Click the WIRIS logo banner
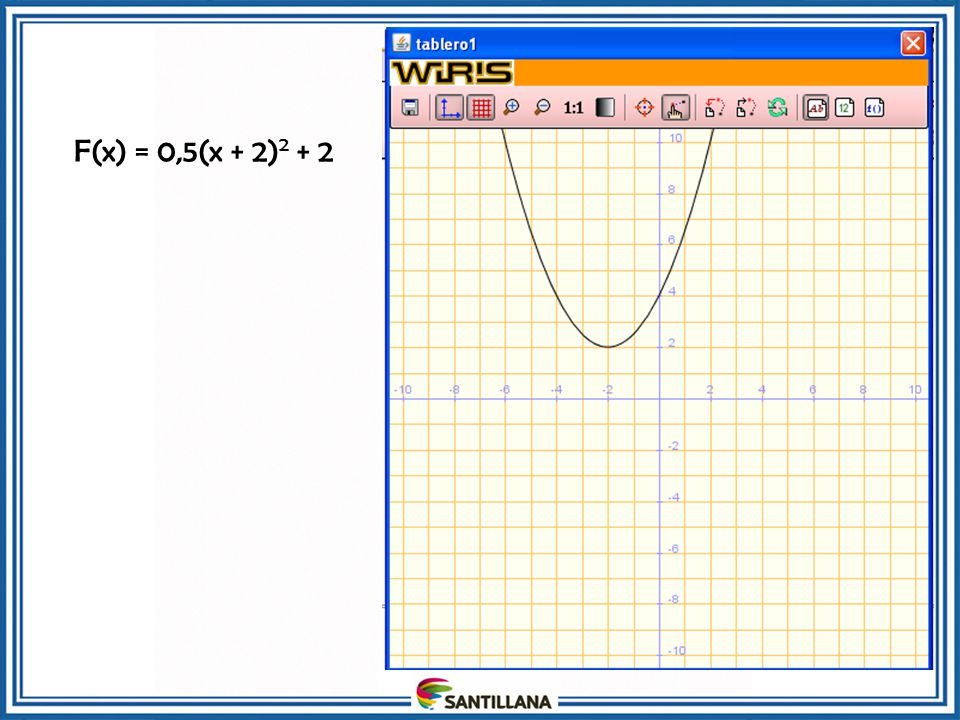Viewport: 960px width, 720px height. (x=452, y=72)
